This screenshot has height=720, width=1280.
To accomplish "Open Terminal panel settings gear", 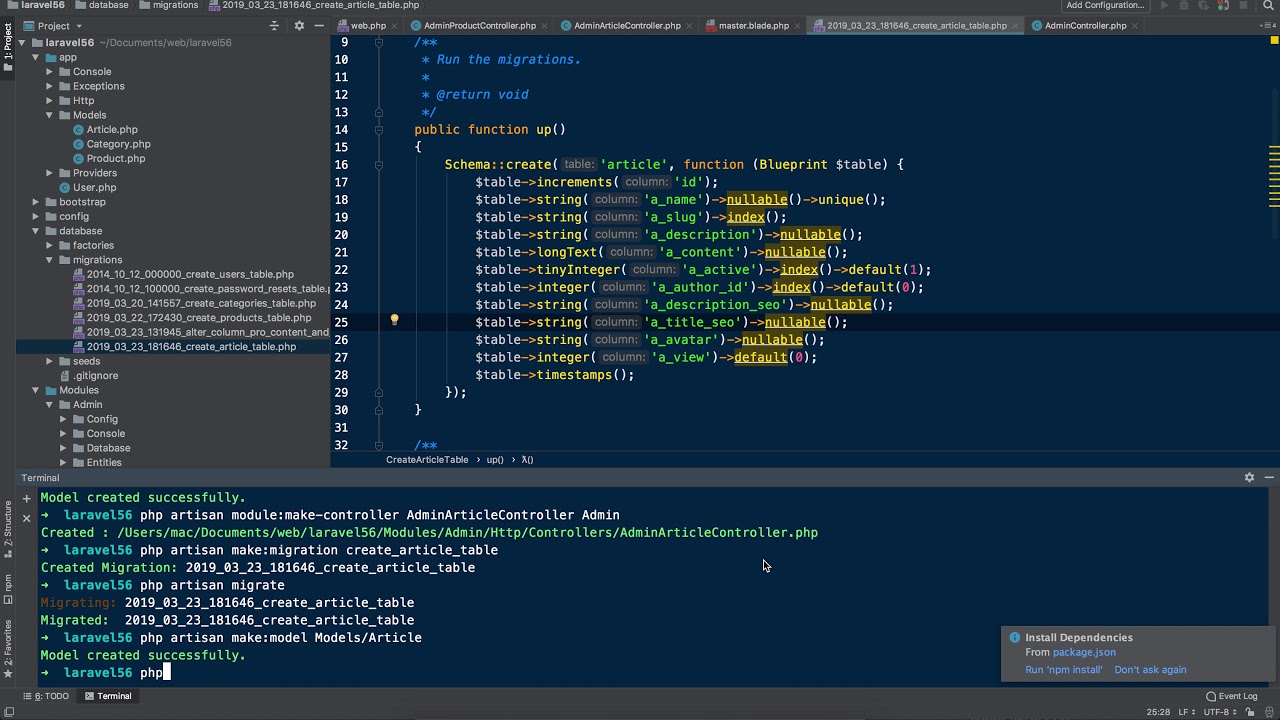I will pyautogui.click(x=1249, y=478).
